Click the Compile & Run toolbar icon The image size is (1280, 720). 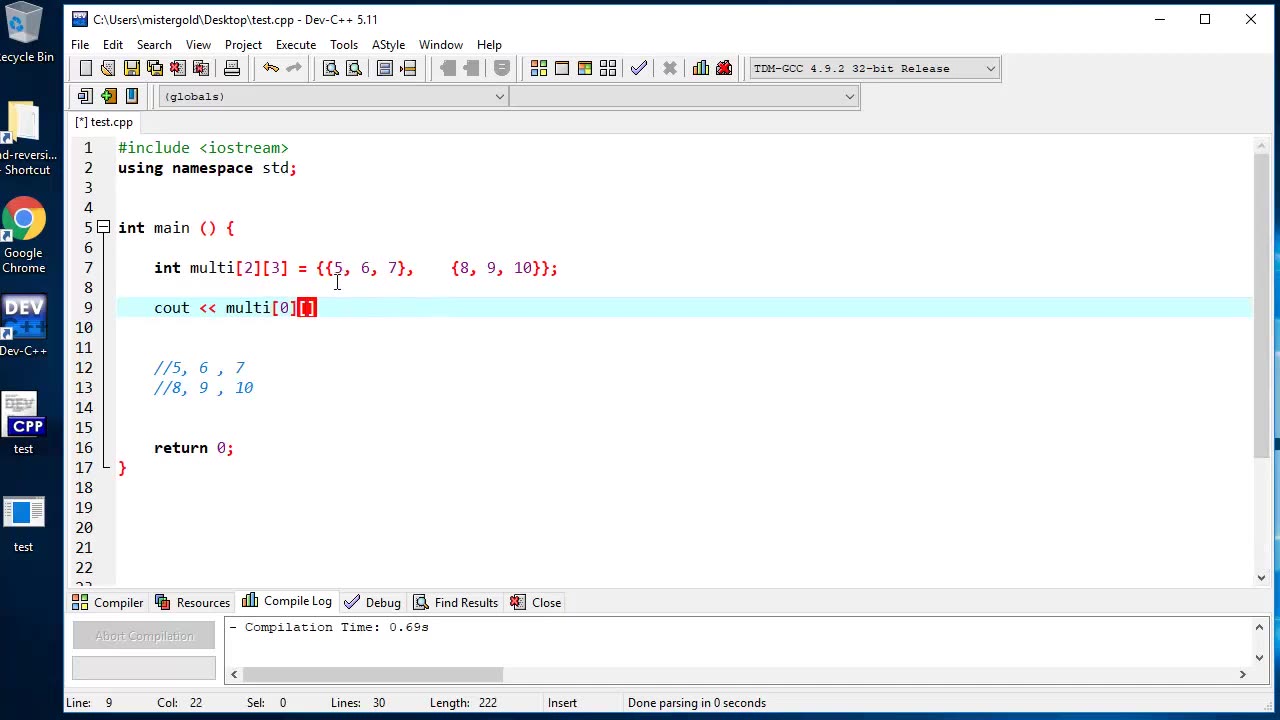[584, 68]
